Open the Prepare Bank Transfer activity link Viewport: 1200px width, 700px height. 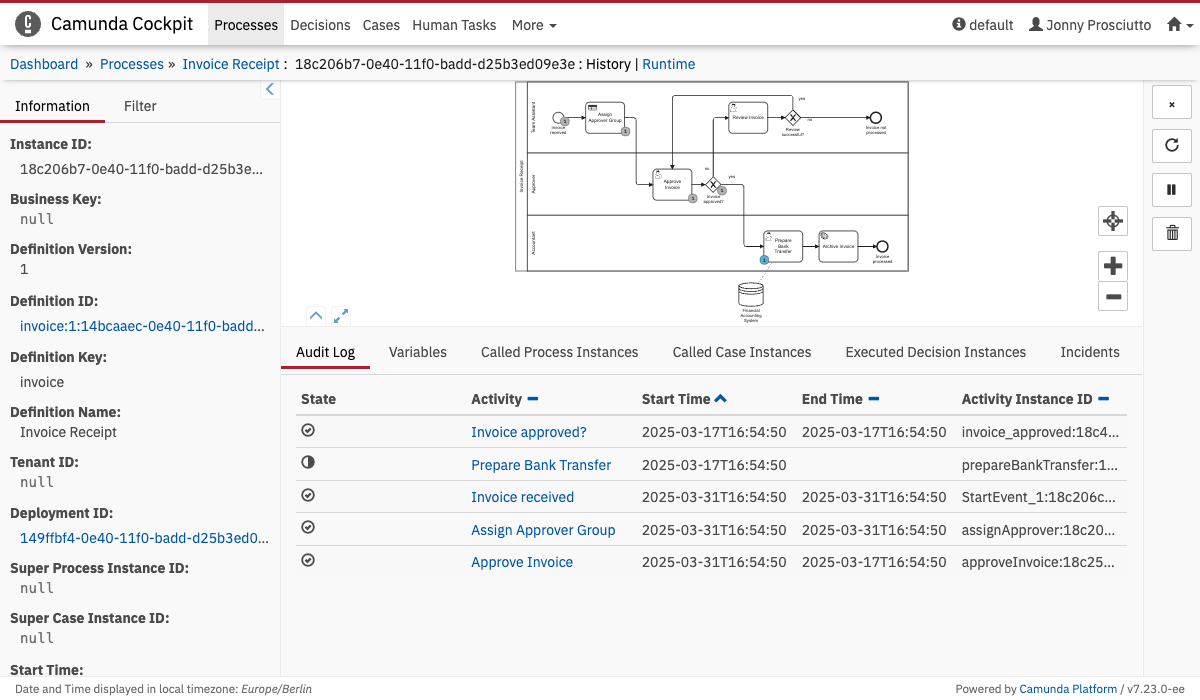(541, 465)
